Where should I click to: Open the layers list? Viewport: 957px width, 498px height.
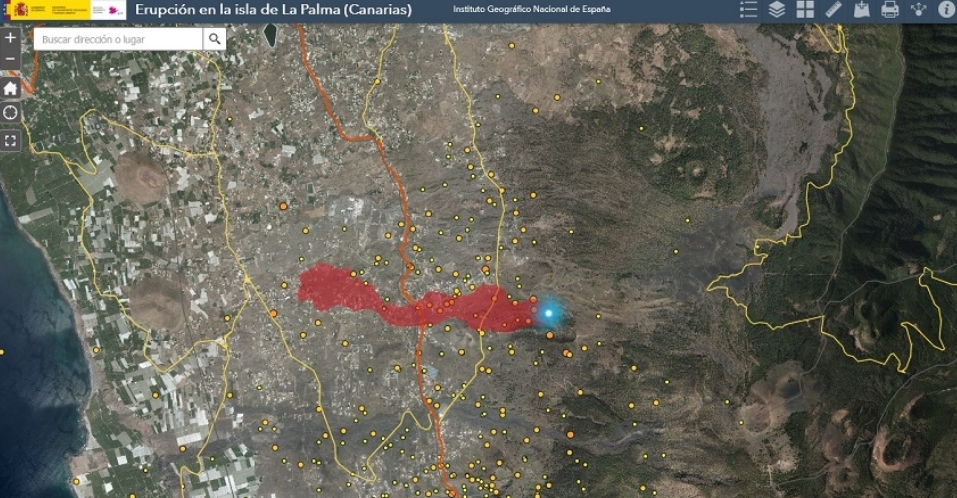coord(776,9)
